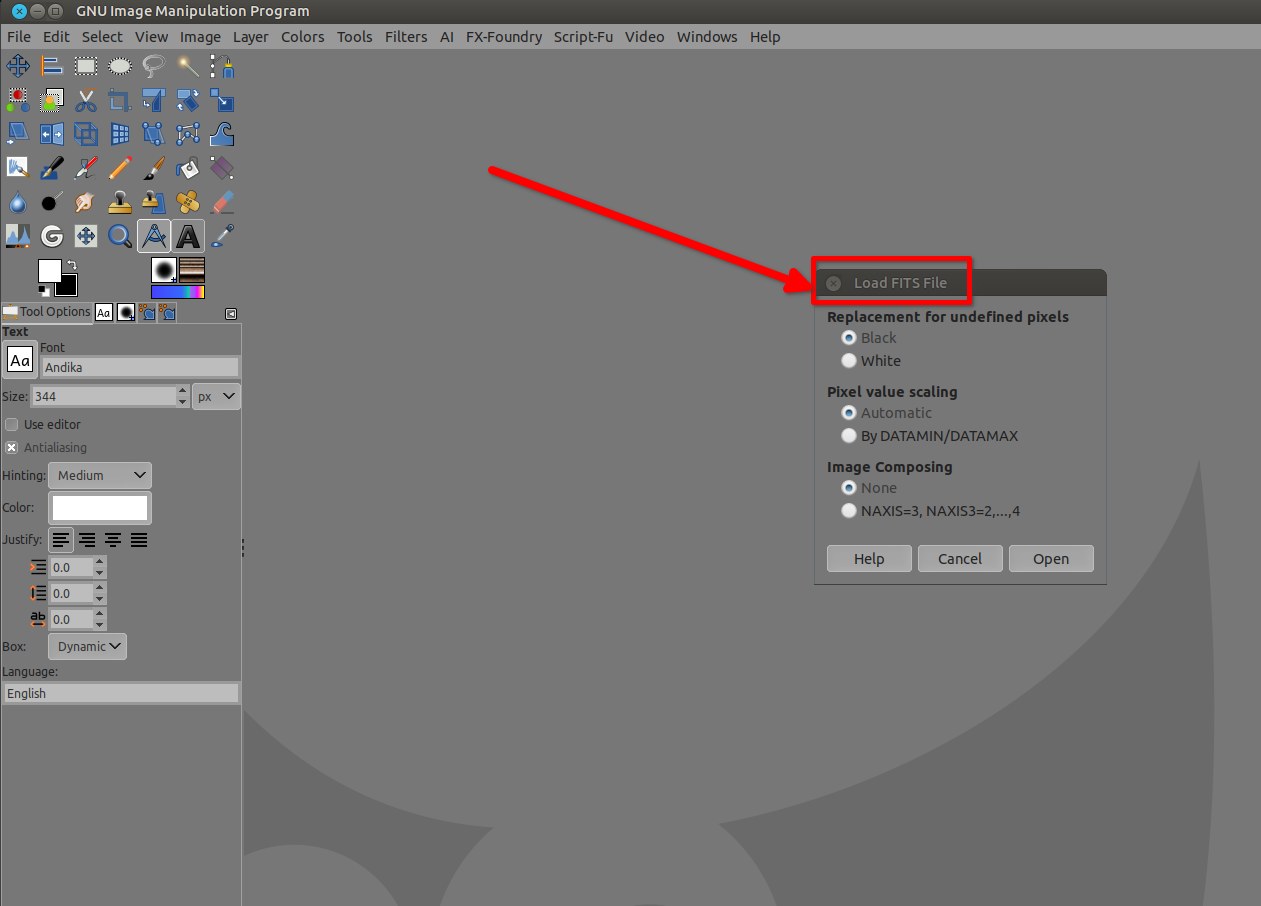Viewport: 1261px width, 906px height.
Task: Select the Heal bandage tool
Action: pos(188,201)
